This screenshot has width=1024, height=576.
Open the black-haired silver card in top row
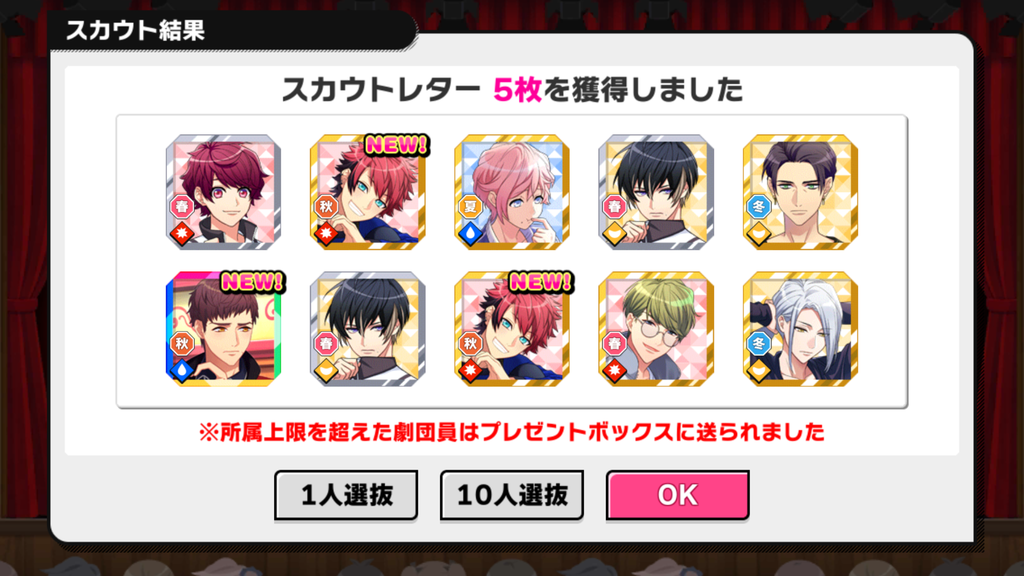(x=656, y=192)
